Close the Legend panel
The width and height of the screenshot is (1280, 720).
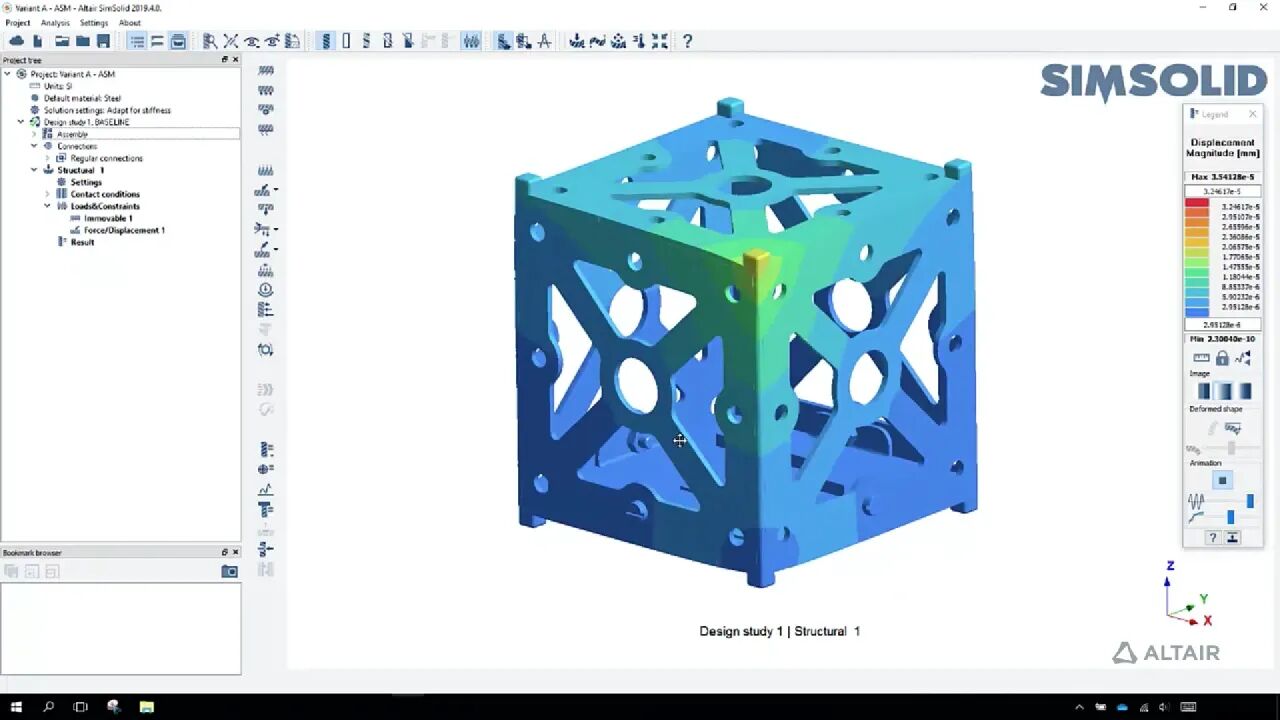click(1252, 114)
